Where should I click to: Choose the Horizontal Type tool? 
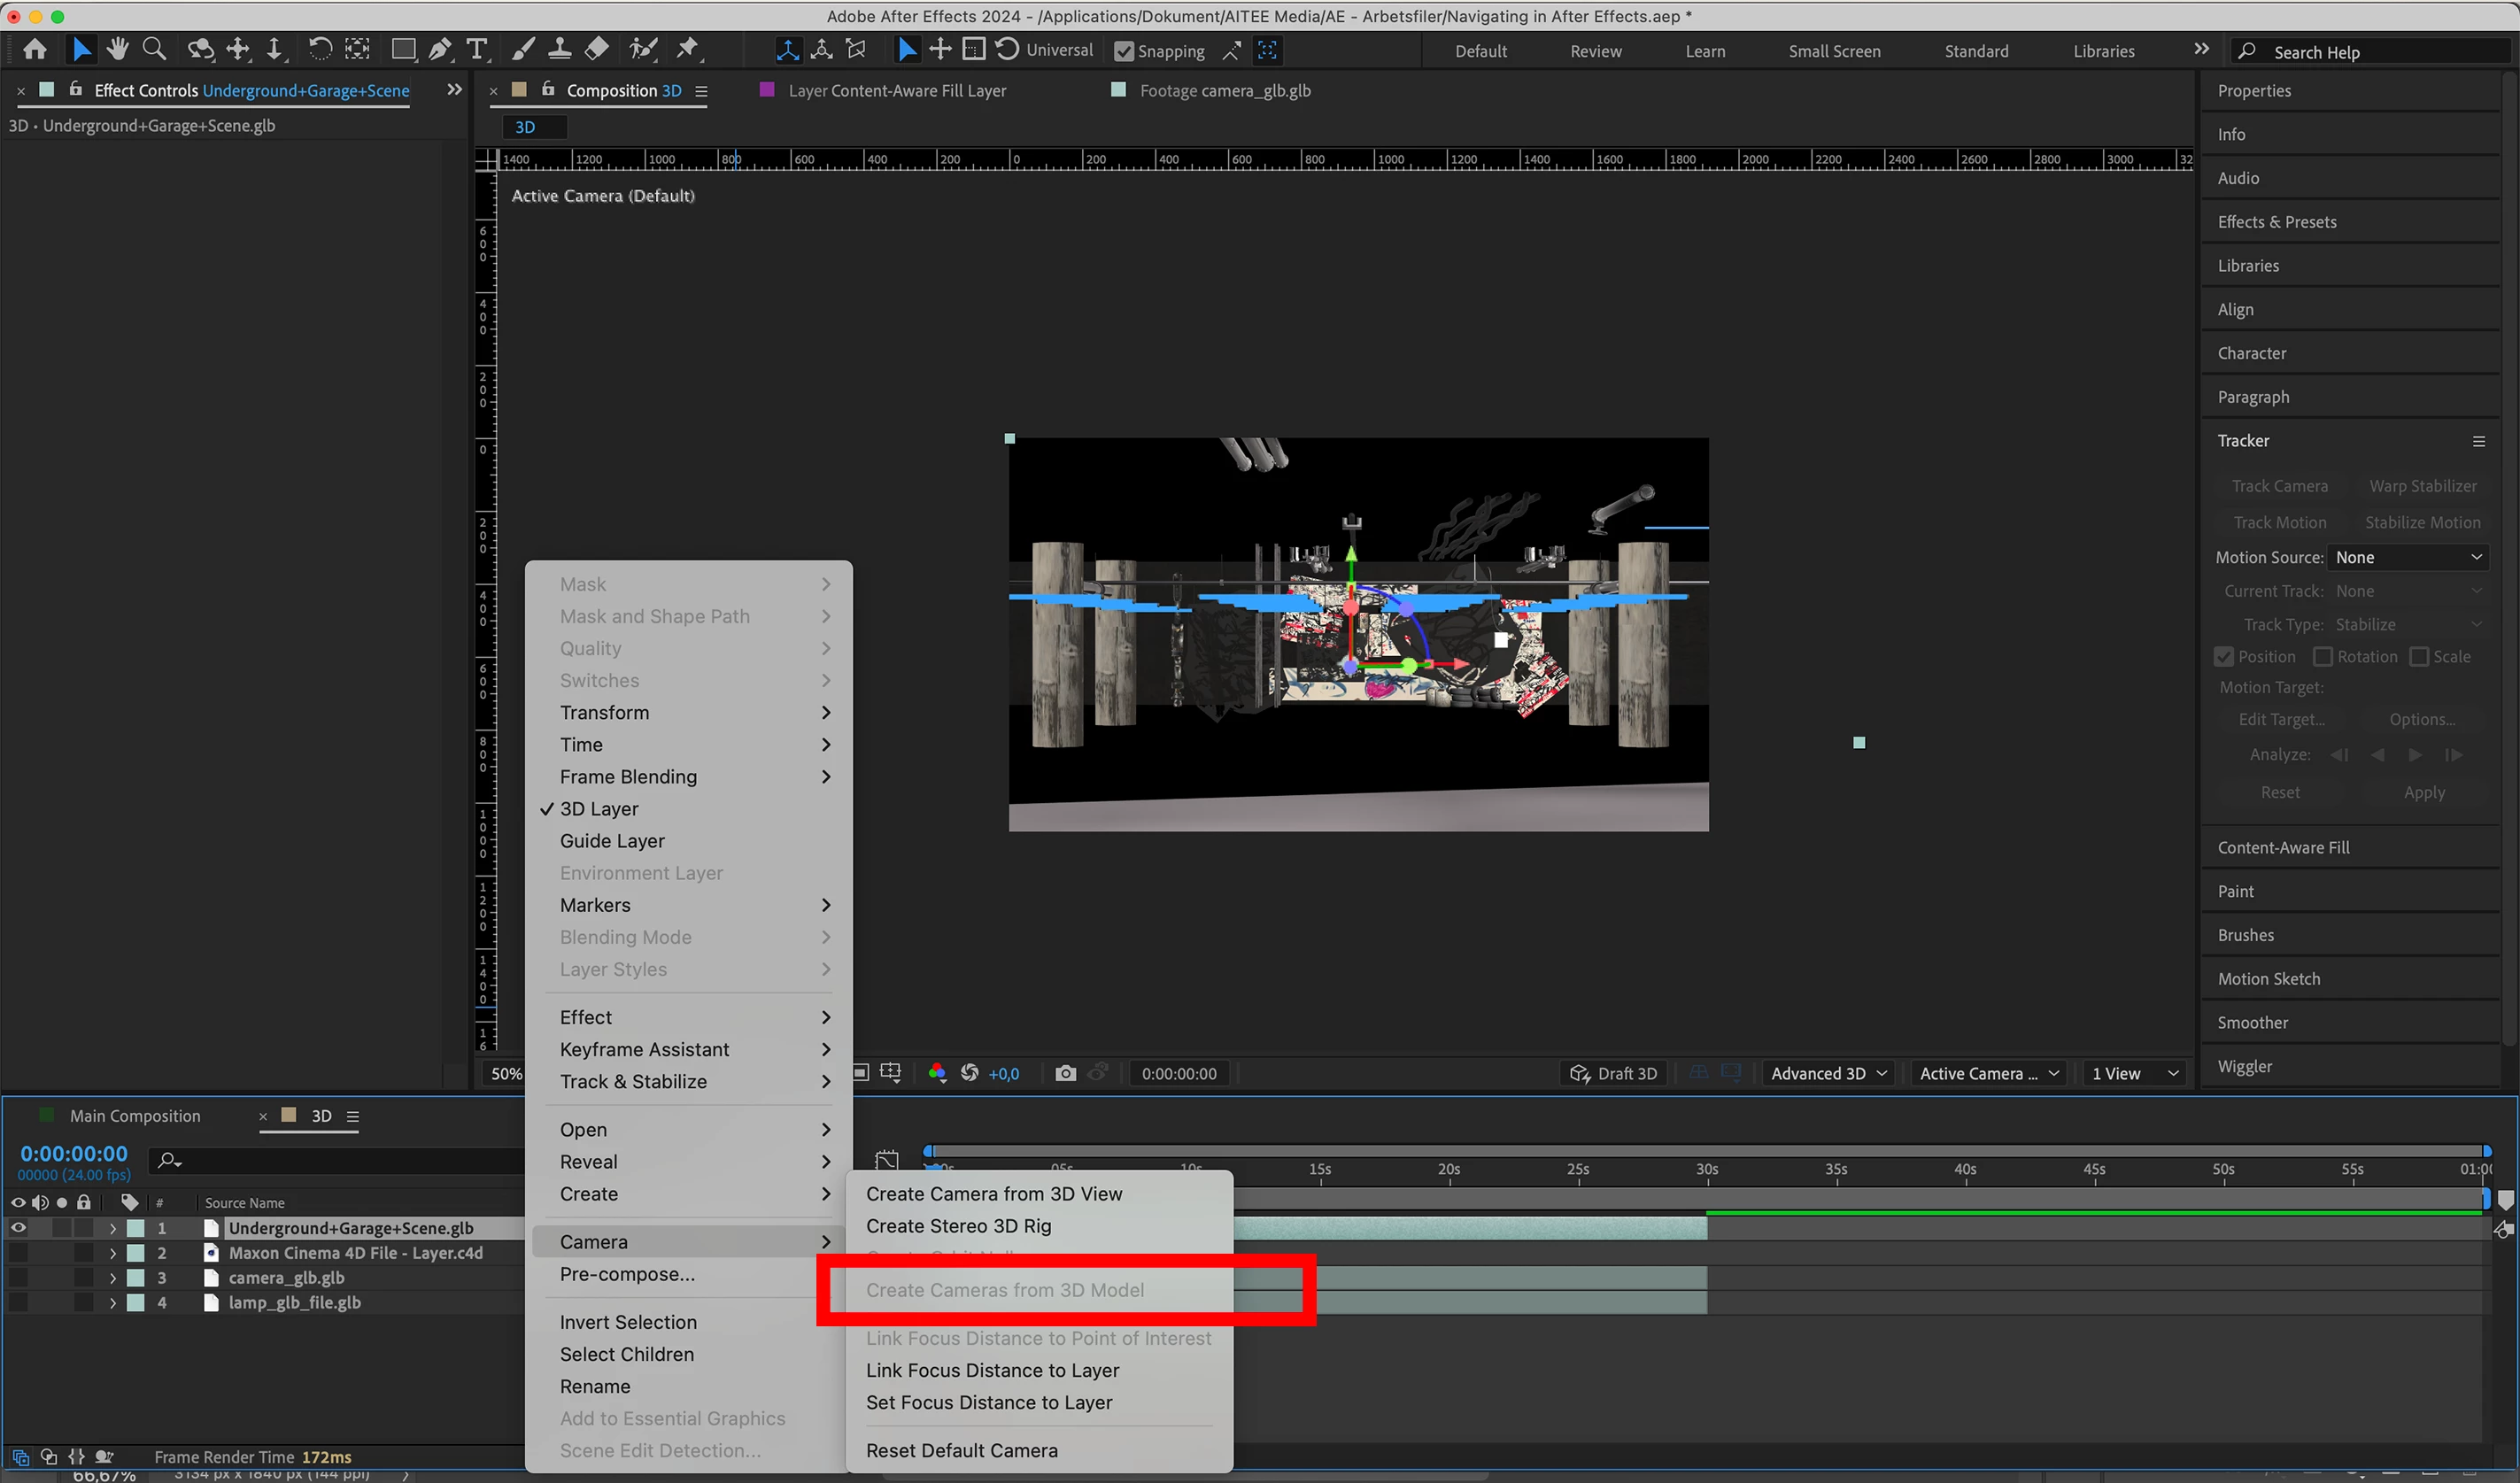477,49
